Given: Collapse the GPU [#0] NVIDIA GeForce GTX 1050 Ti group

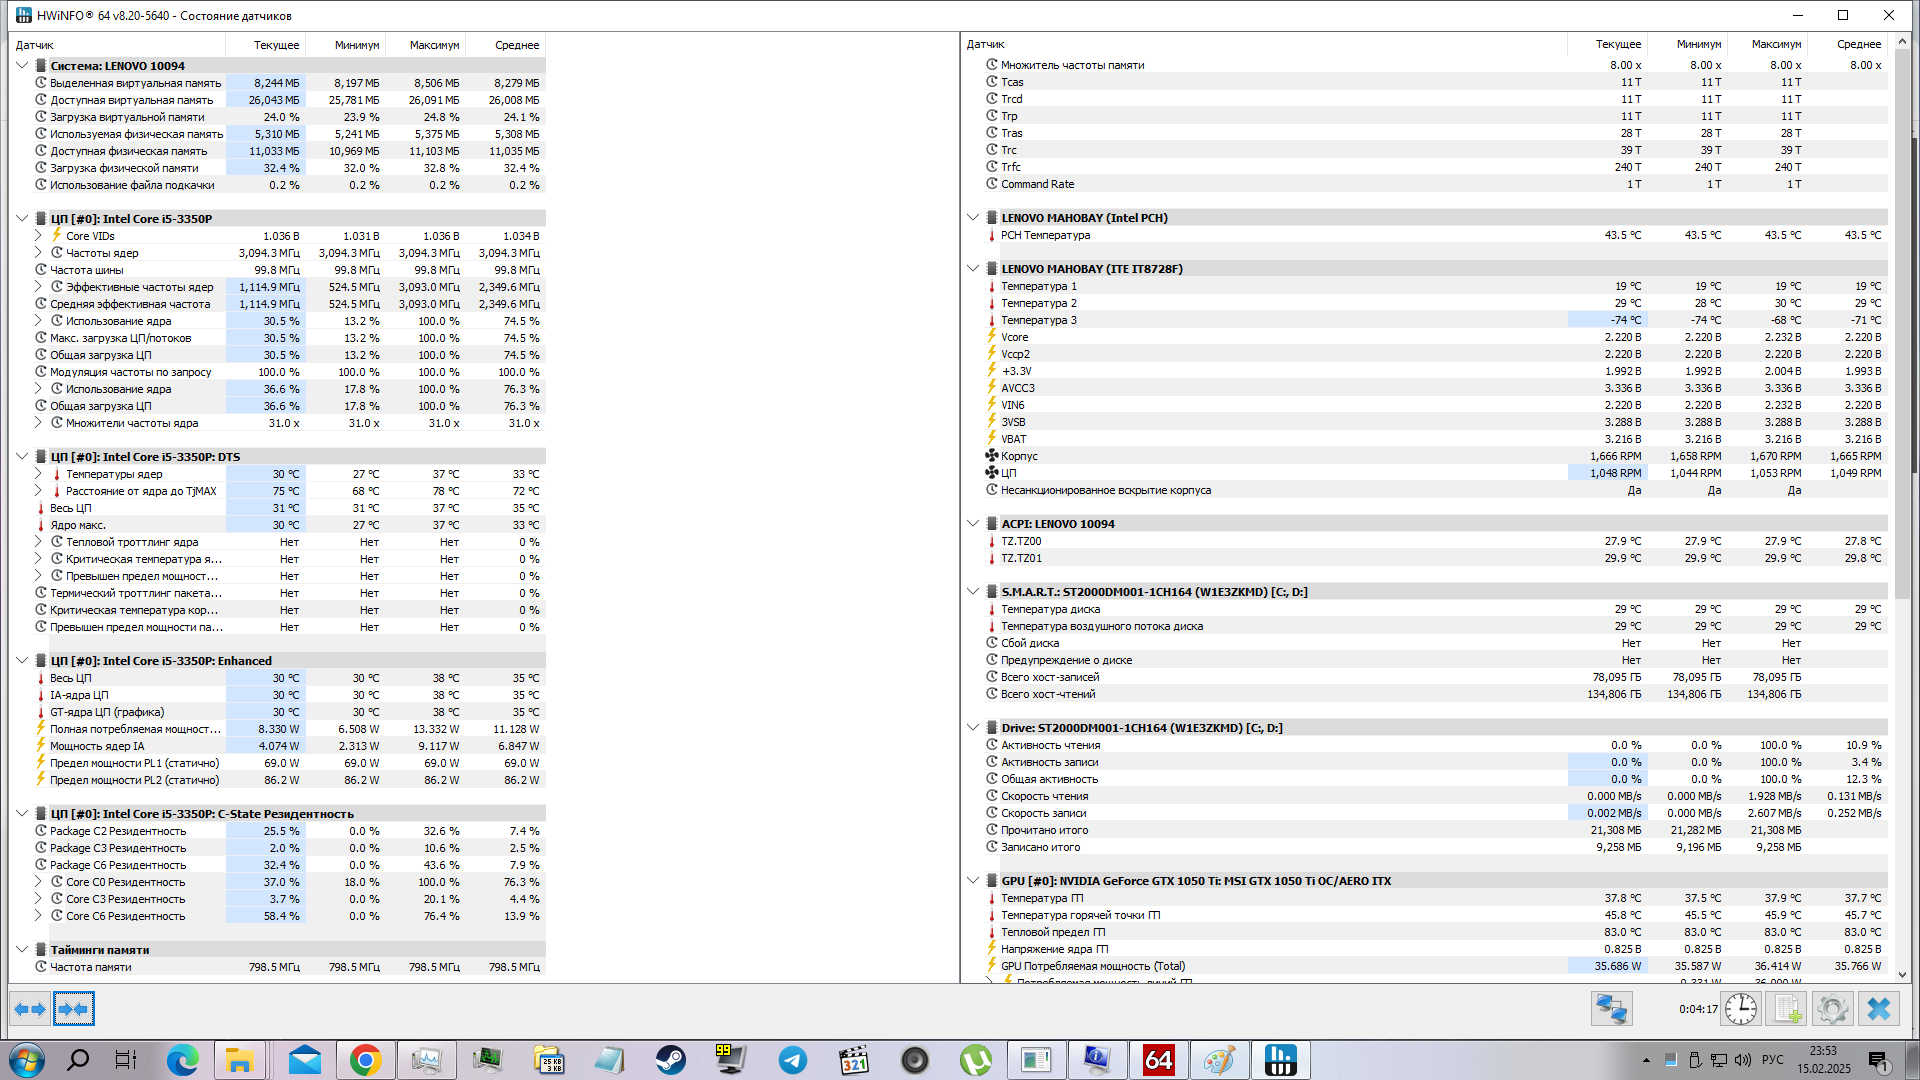Looking at the screenshot, I should click(x=973, y=881).
